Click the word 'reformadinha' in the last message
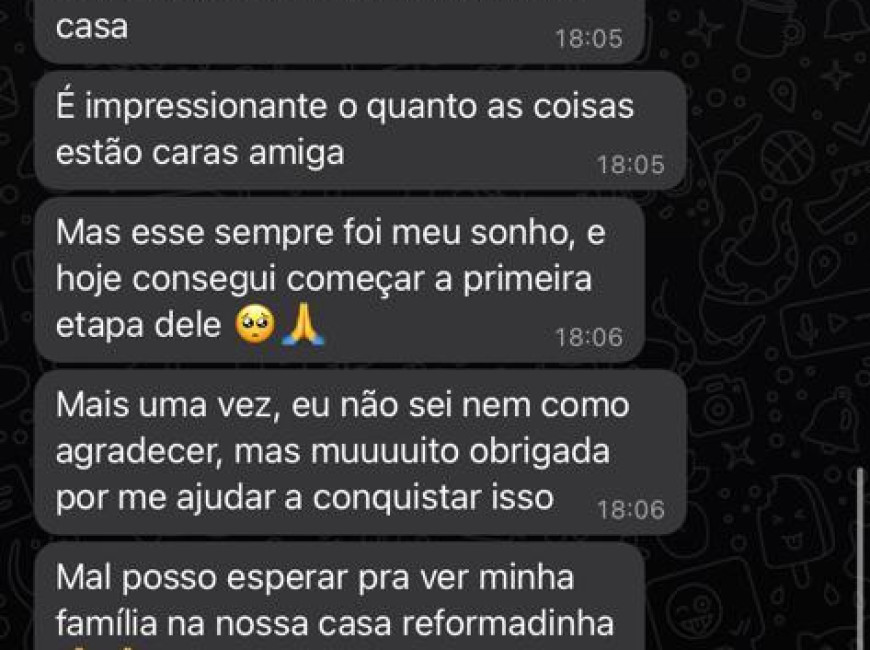This screenshot has width=870, height=650. 507,624
